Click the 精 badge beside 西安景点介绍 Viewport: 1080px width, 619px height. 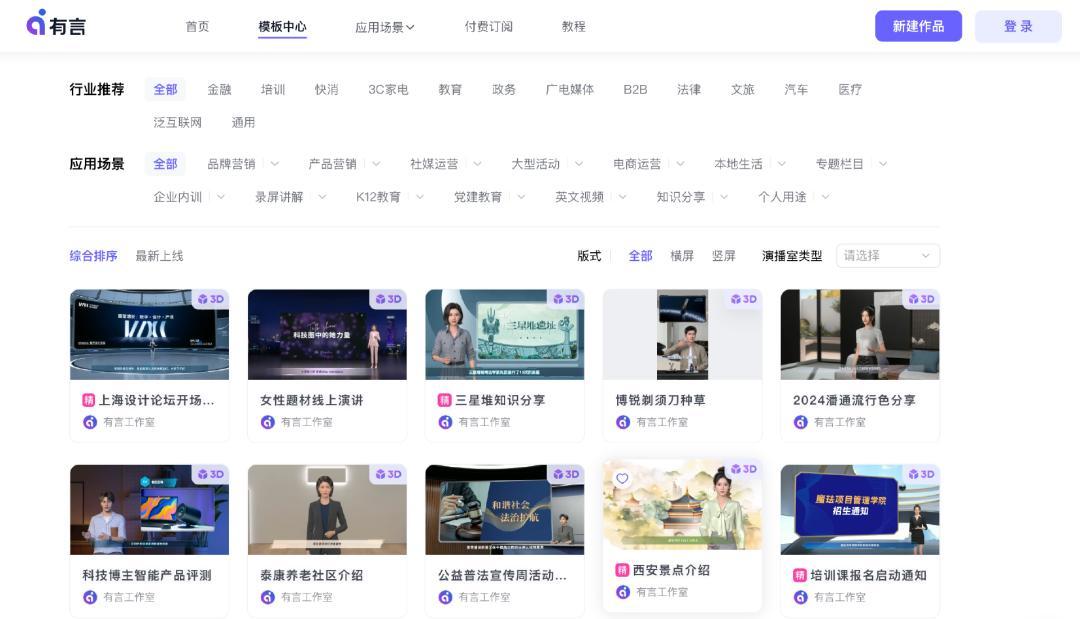(622, 570)
